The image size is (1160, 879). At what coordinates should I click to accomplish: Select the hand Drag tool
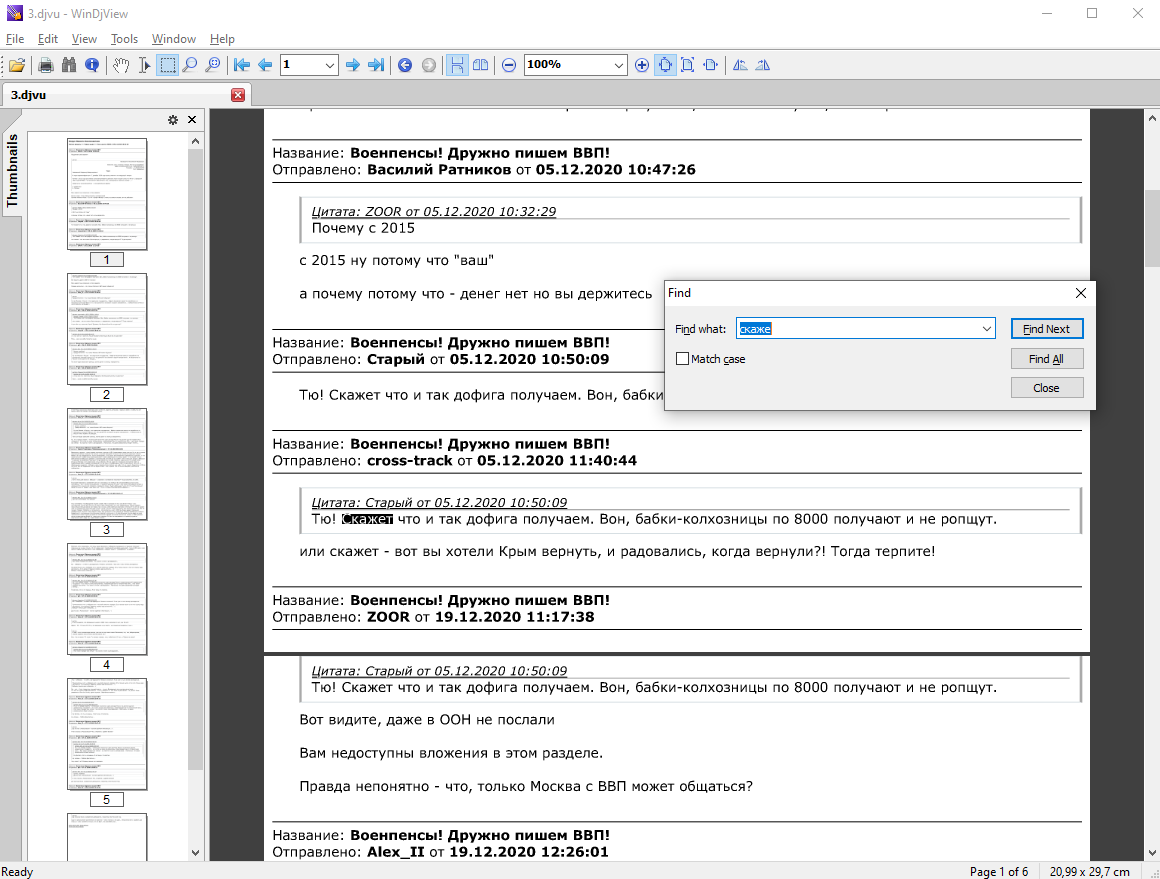(121, 65)
